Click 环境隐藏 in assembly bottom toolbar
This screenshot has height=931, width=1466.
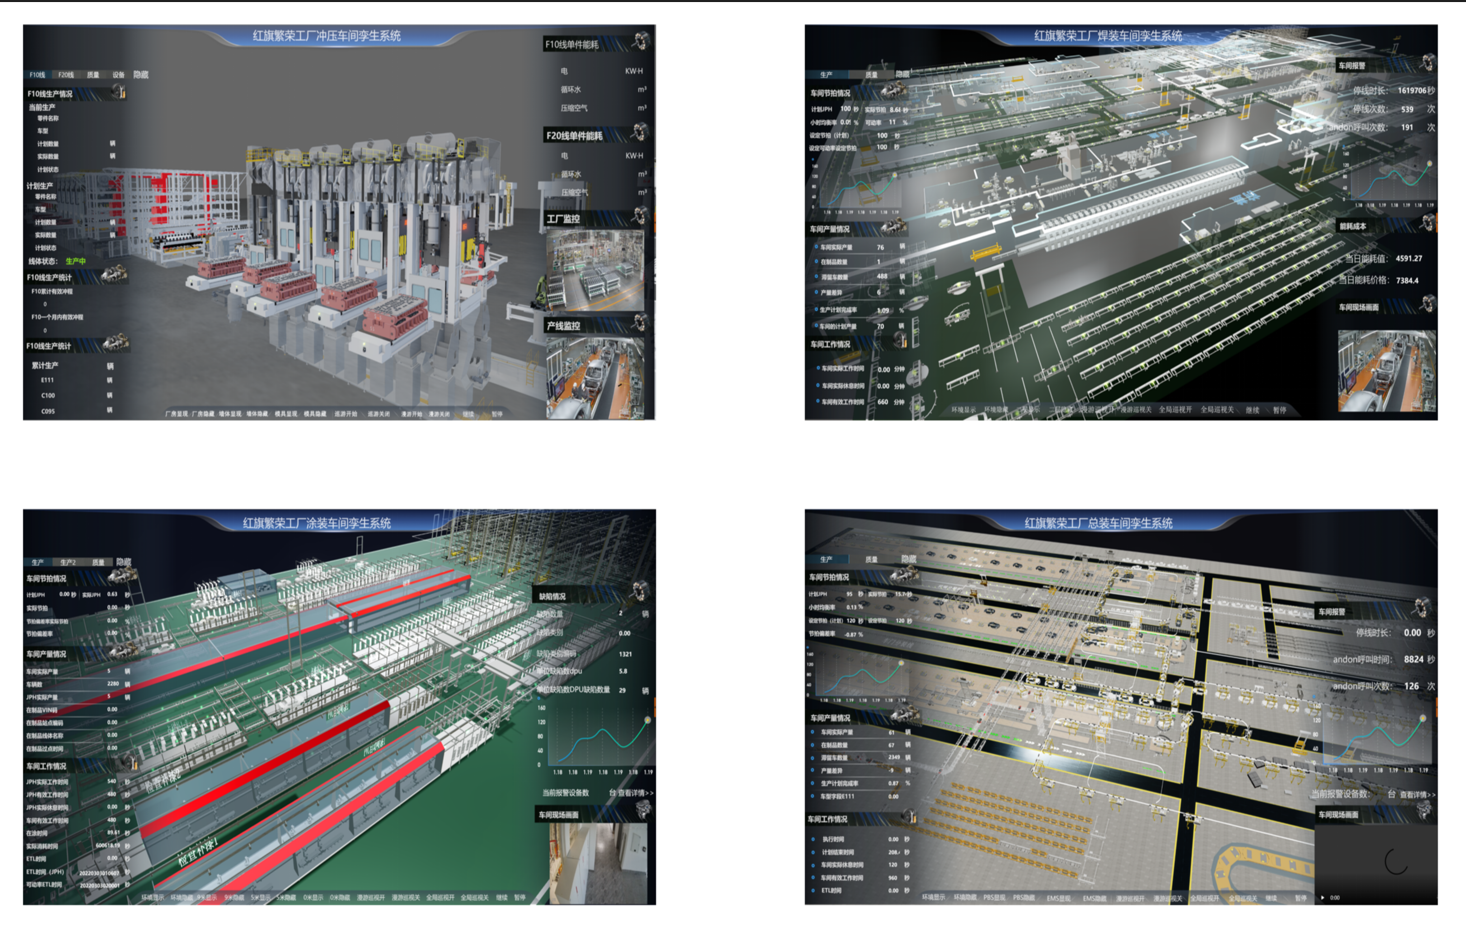966,897
